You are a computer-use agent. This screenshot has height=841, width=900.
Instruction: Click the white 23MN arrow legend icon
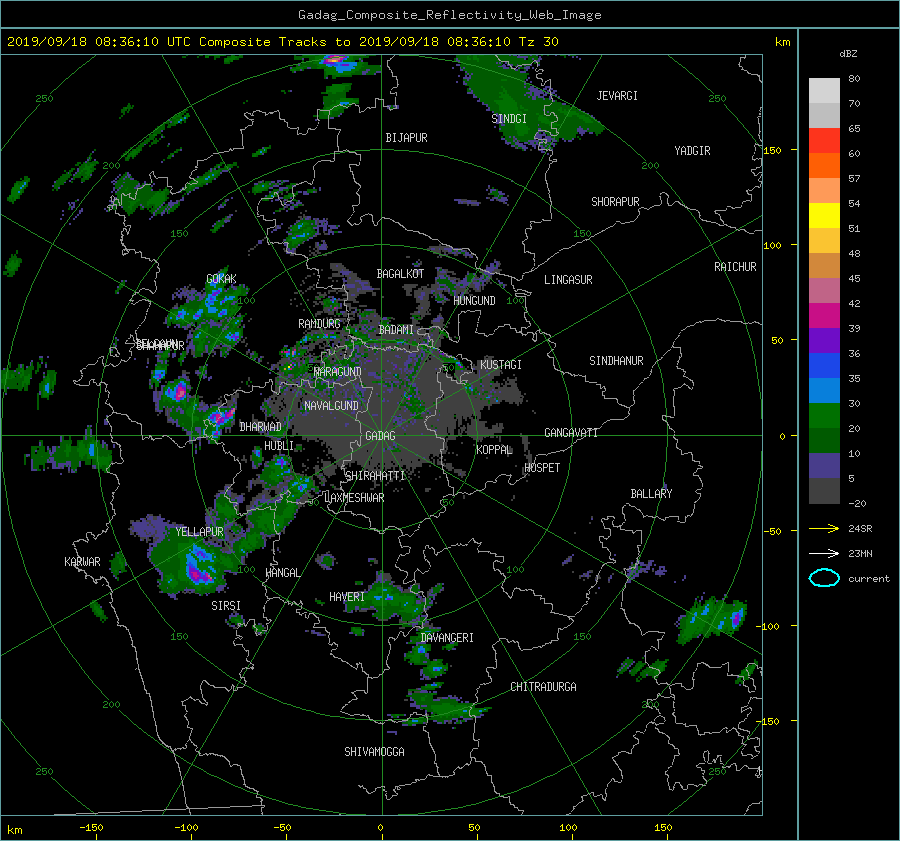pos(824,553)
